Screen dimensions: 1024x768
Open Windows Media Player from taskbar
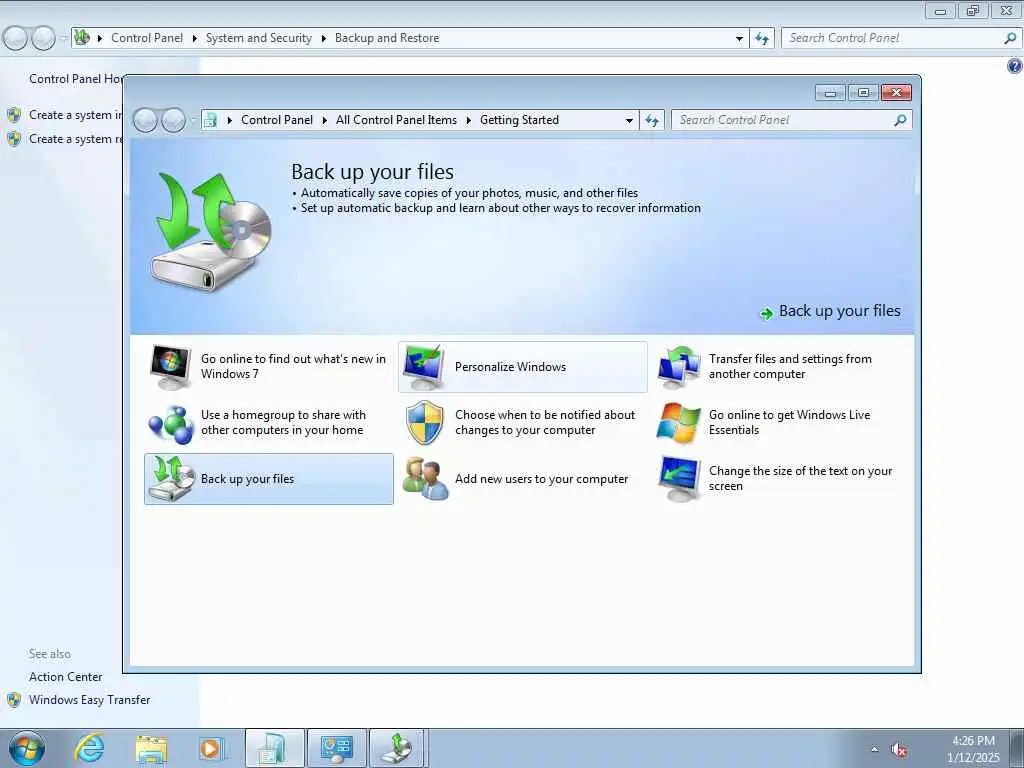(211, 749)
